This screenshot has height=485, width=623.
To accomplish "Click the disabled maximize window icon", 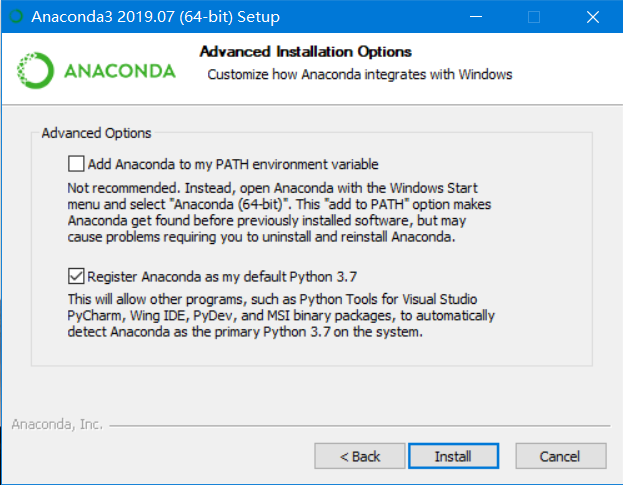I will 534,17.
